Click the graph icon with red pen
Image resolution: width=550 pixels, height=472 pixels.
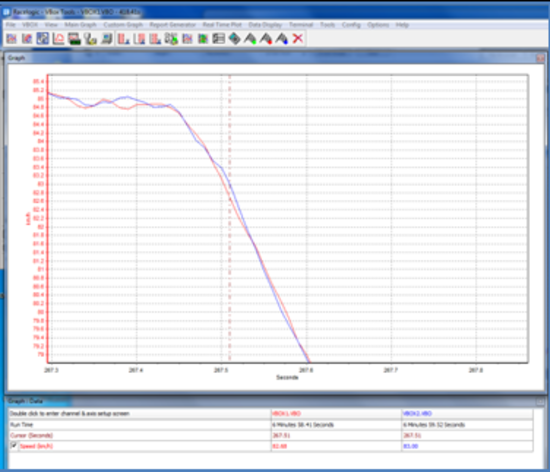click(27, 38)
